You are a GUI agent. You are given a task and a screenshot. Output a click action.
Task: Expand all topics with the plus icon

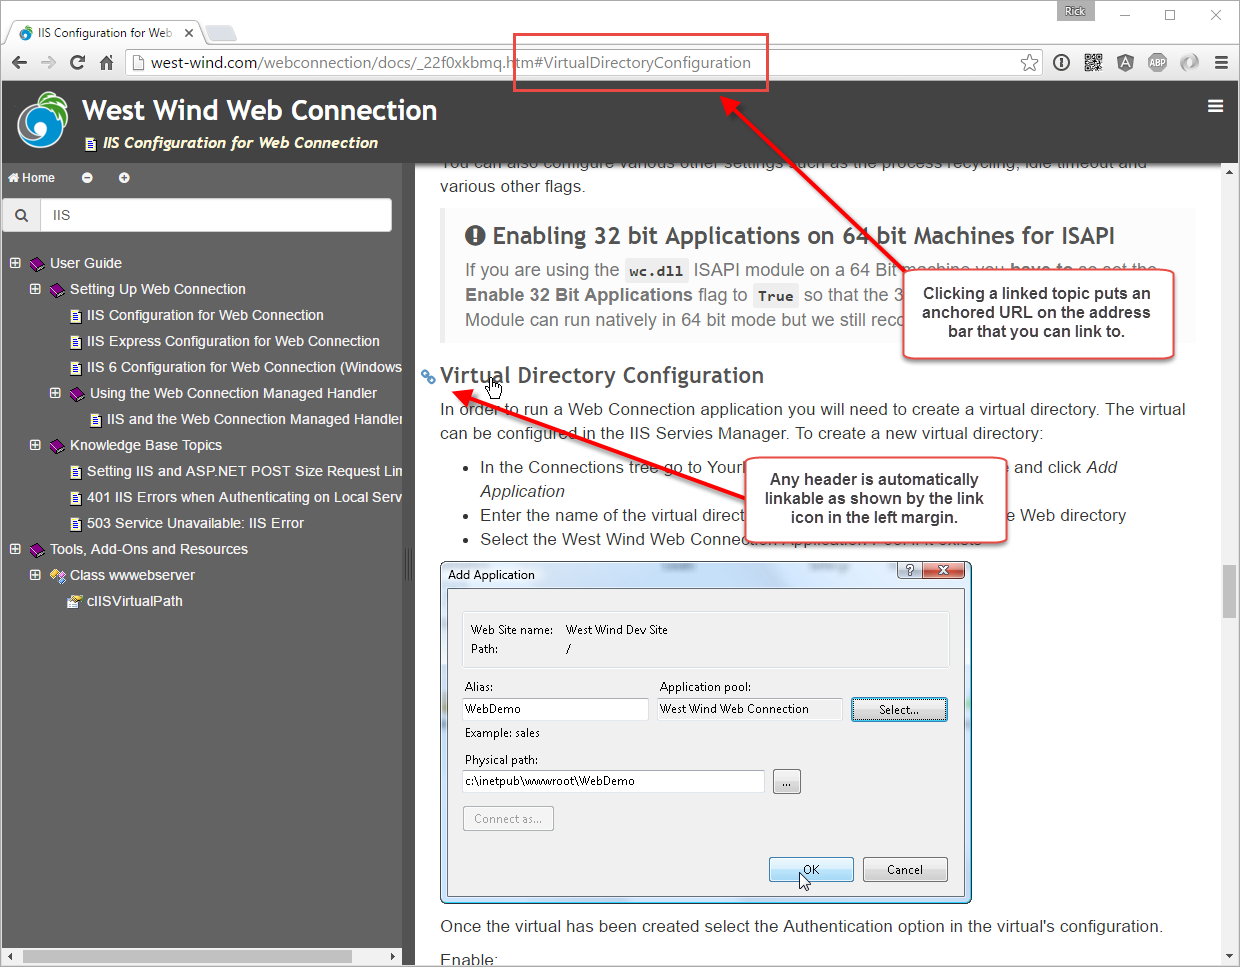click(x=124, y=178)
